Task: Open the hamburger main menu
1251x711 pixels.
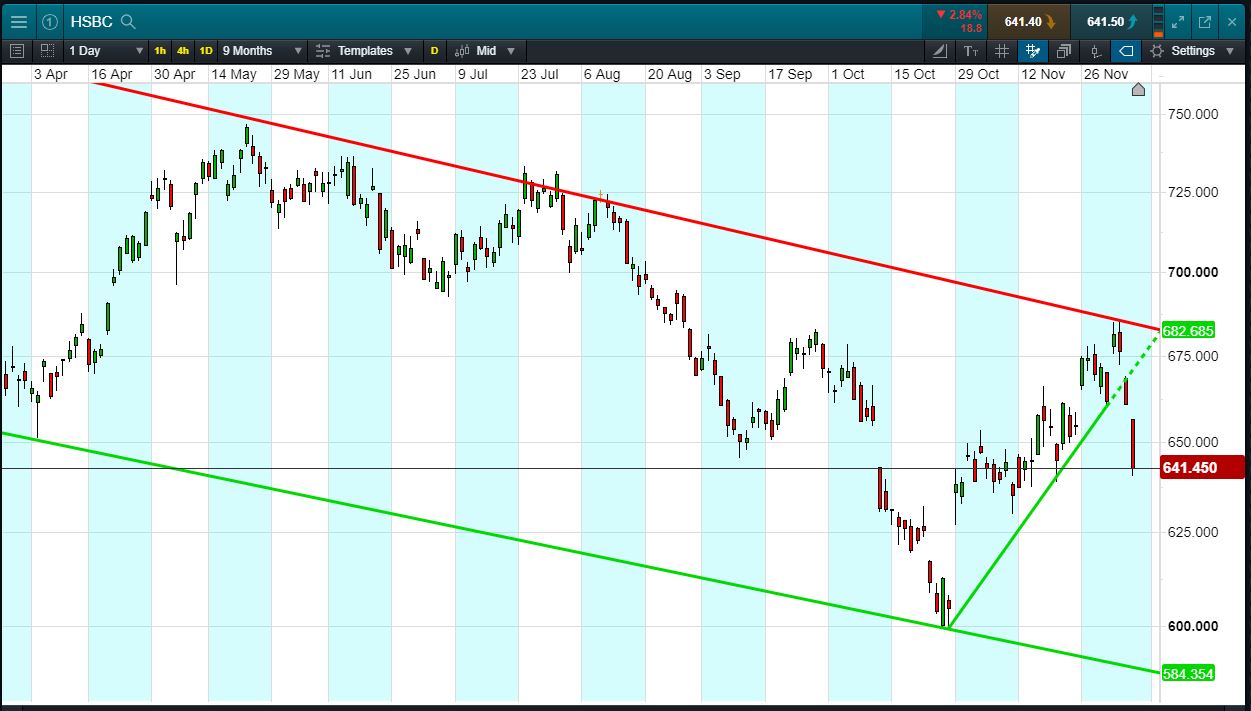Action: point(18,21)
